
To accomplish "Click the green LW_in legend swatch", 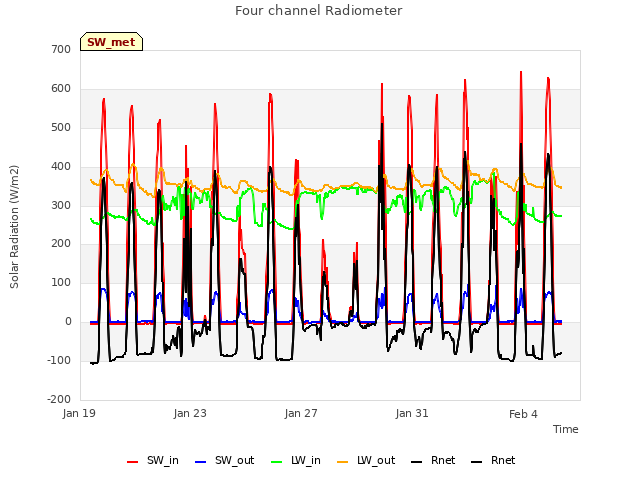I will [277, 462].
